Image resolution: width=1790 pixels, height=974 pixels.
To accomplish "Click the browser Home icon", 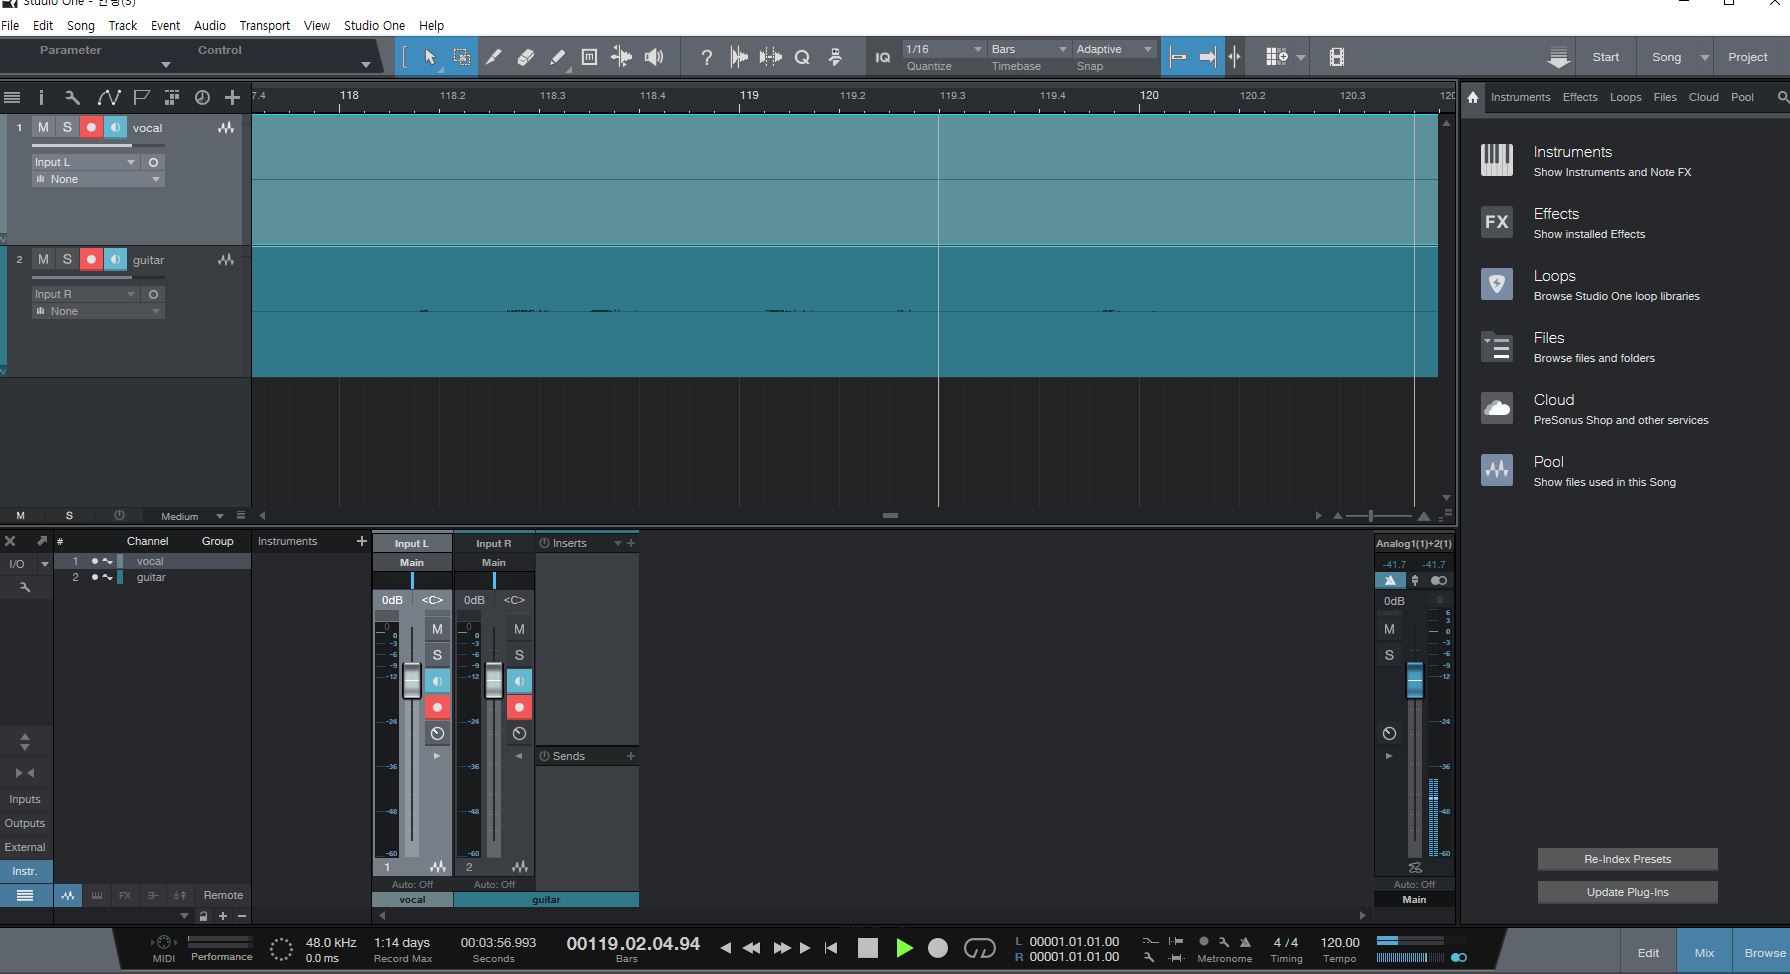I will point(1473,97).
